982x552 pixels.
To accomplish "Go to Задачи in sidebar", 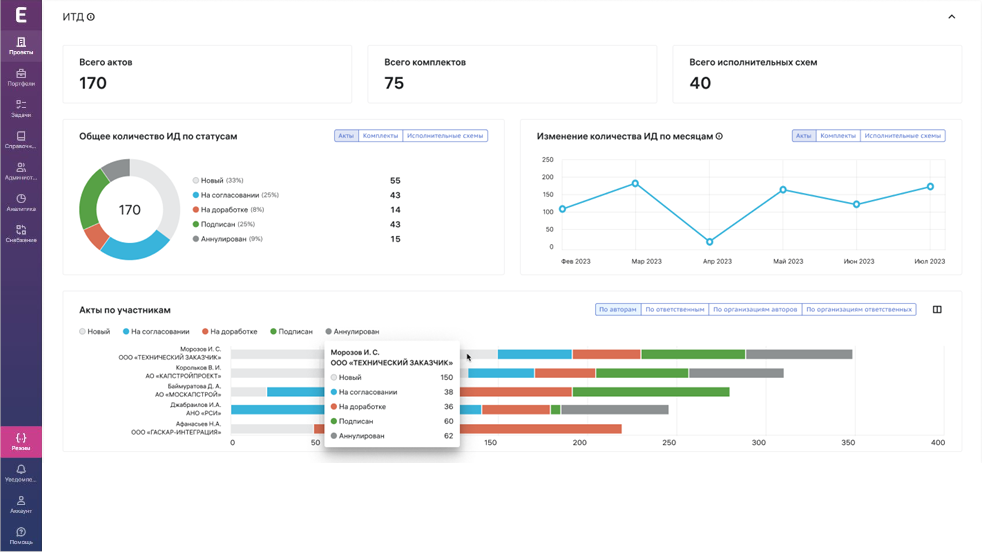I will click(21, 108).
